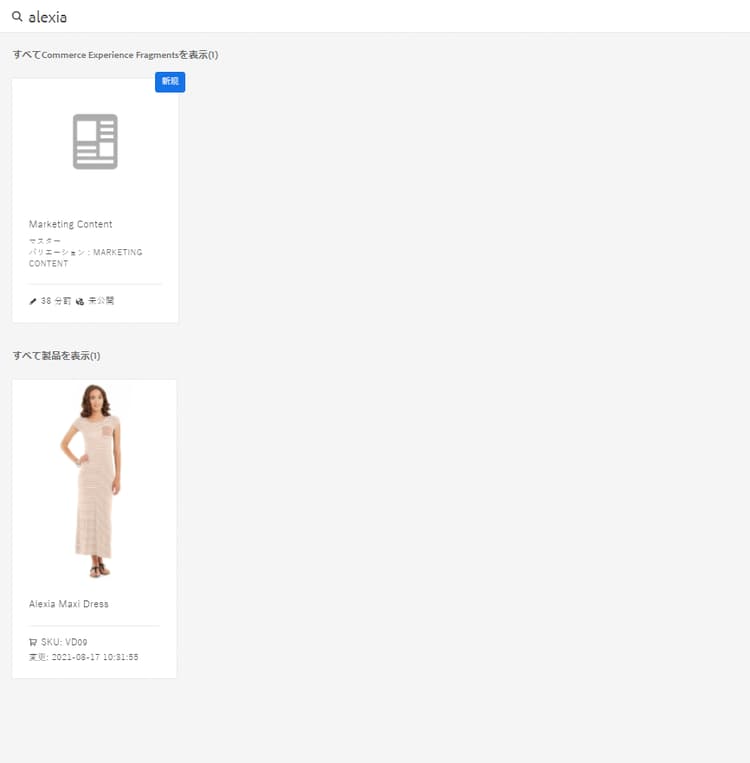Click the SKU: VD09 text
The image size is (750, 763).
(64, 642)
